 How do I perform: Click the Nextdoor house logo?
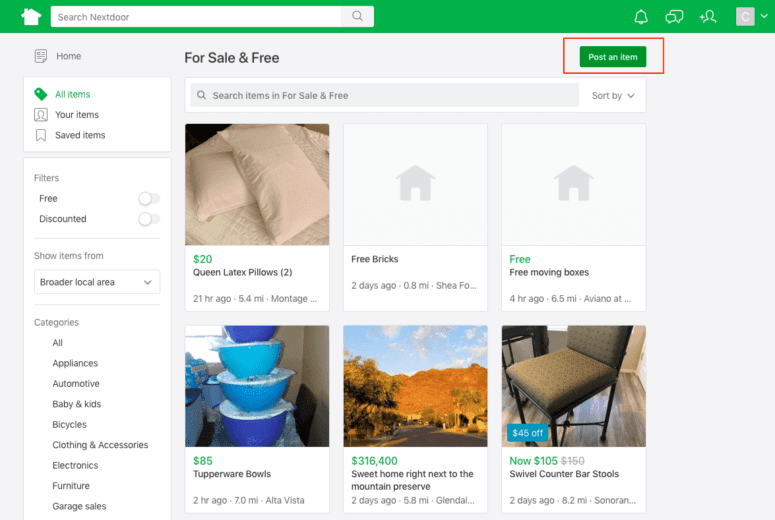tap(31, 16)
